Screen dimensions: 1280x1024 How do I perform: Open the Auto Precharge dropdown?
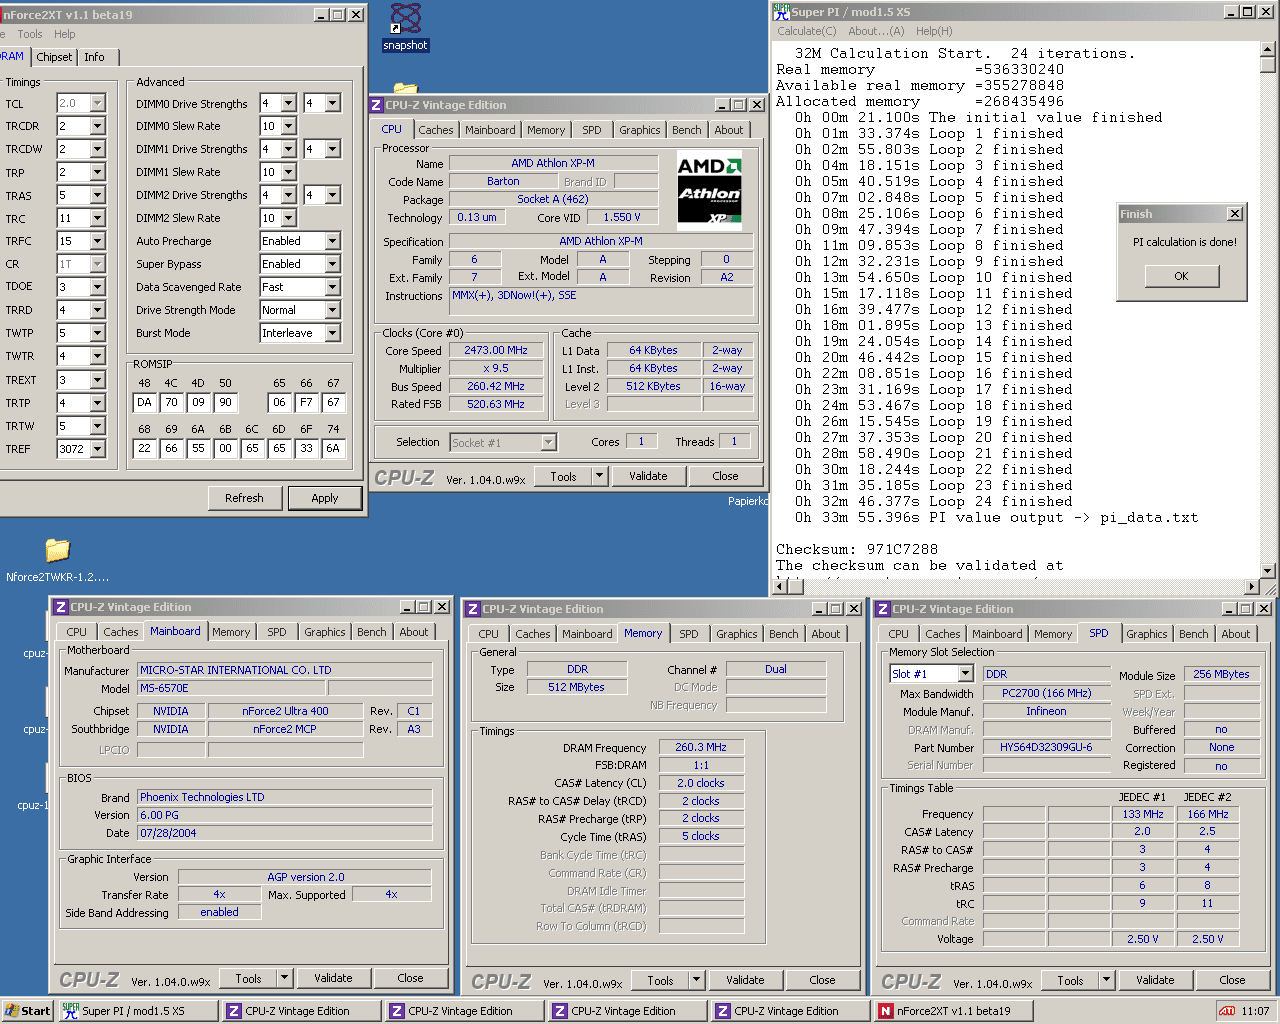(x=333, y=241)
